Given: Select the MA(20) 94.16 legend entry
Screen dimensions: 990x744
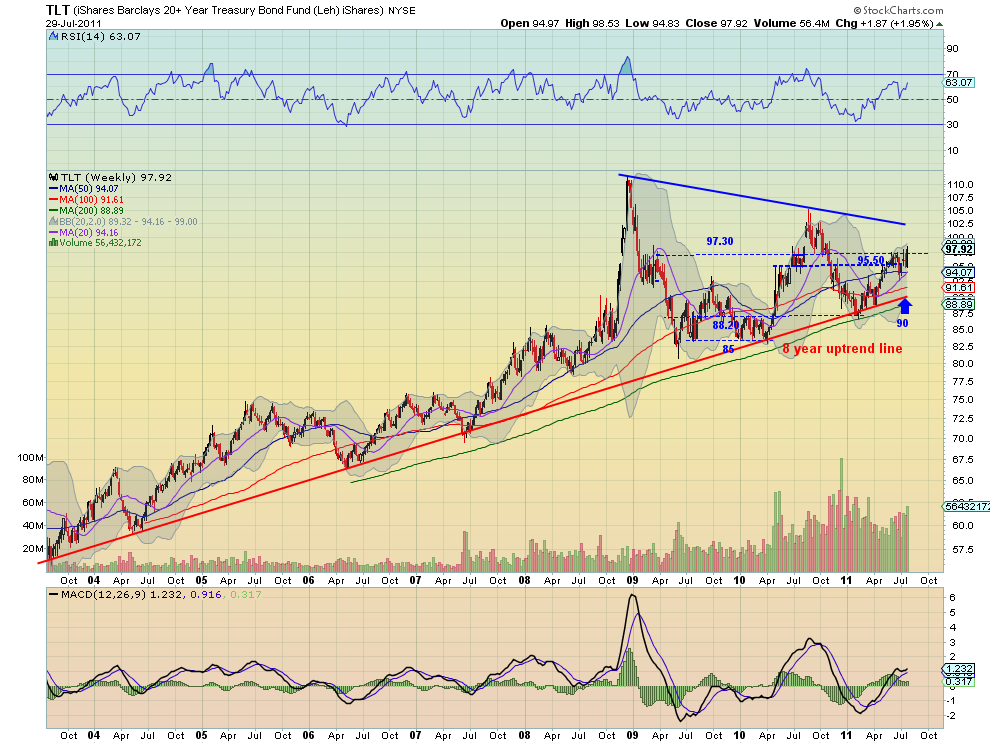Looking at the screenshot, I should tap(88, 232).
